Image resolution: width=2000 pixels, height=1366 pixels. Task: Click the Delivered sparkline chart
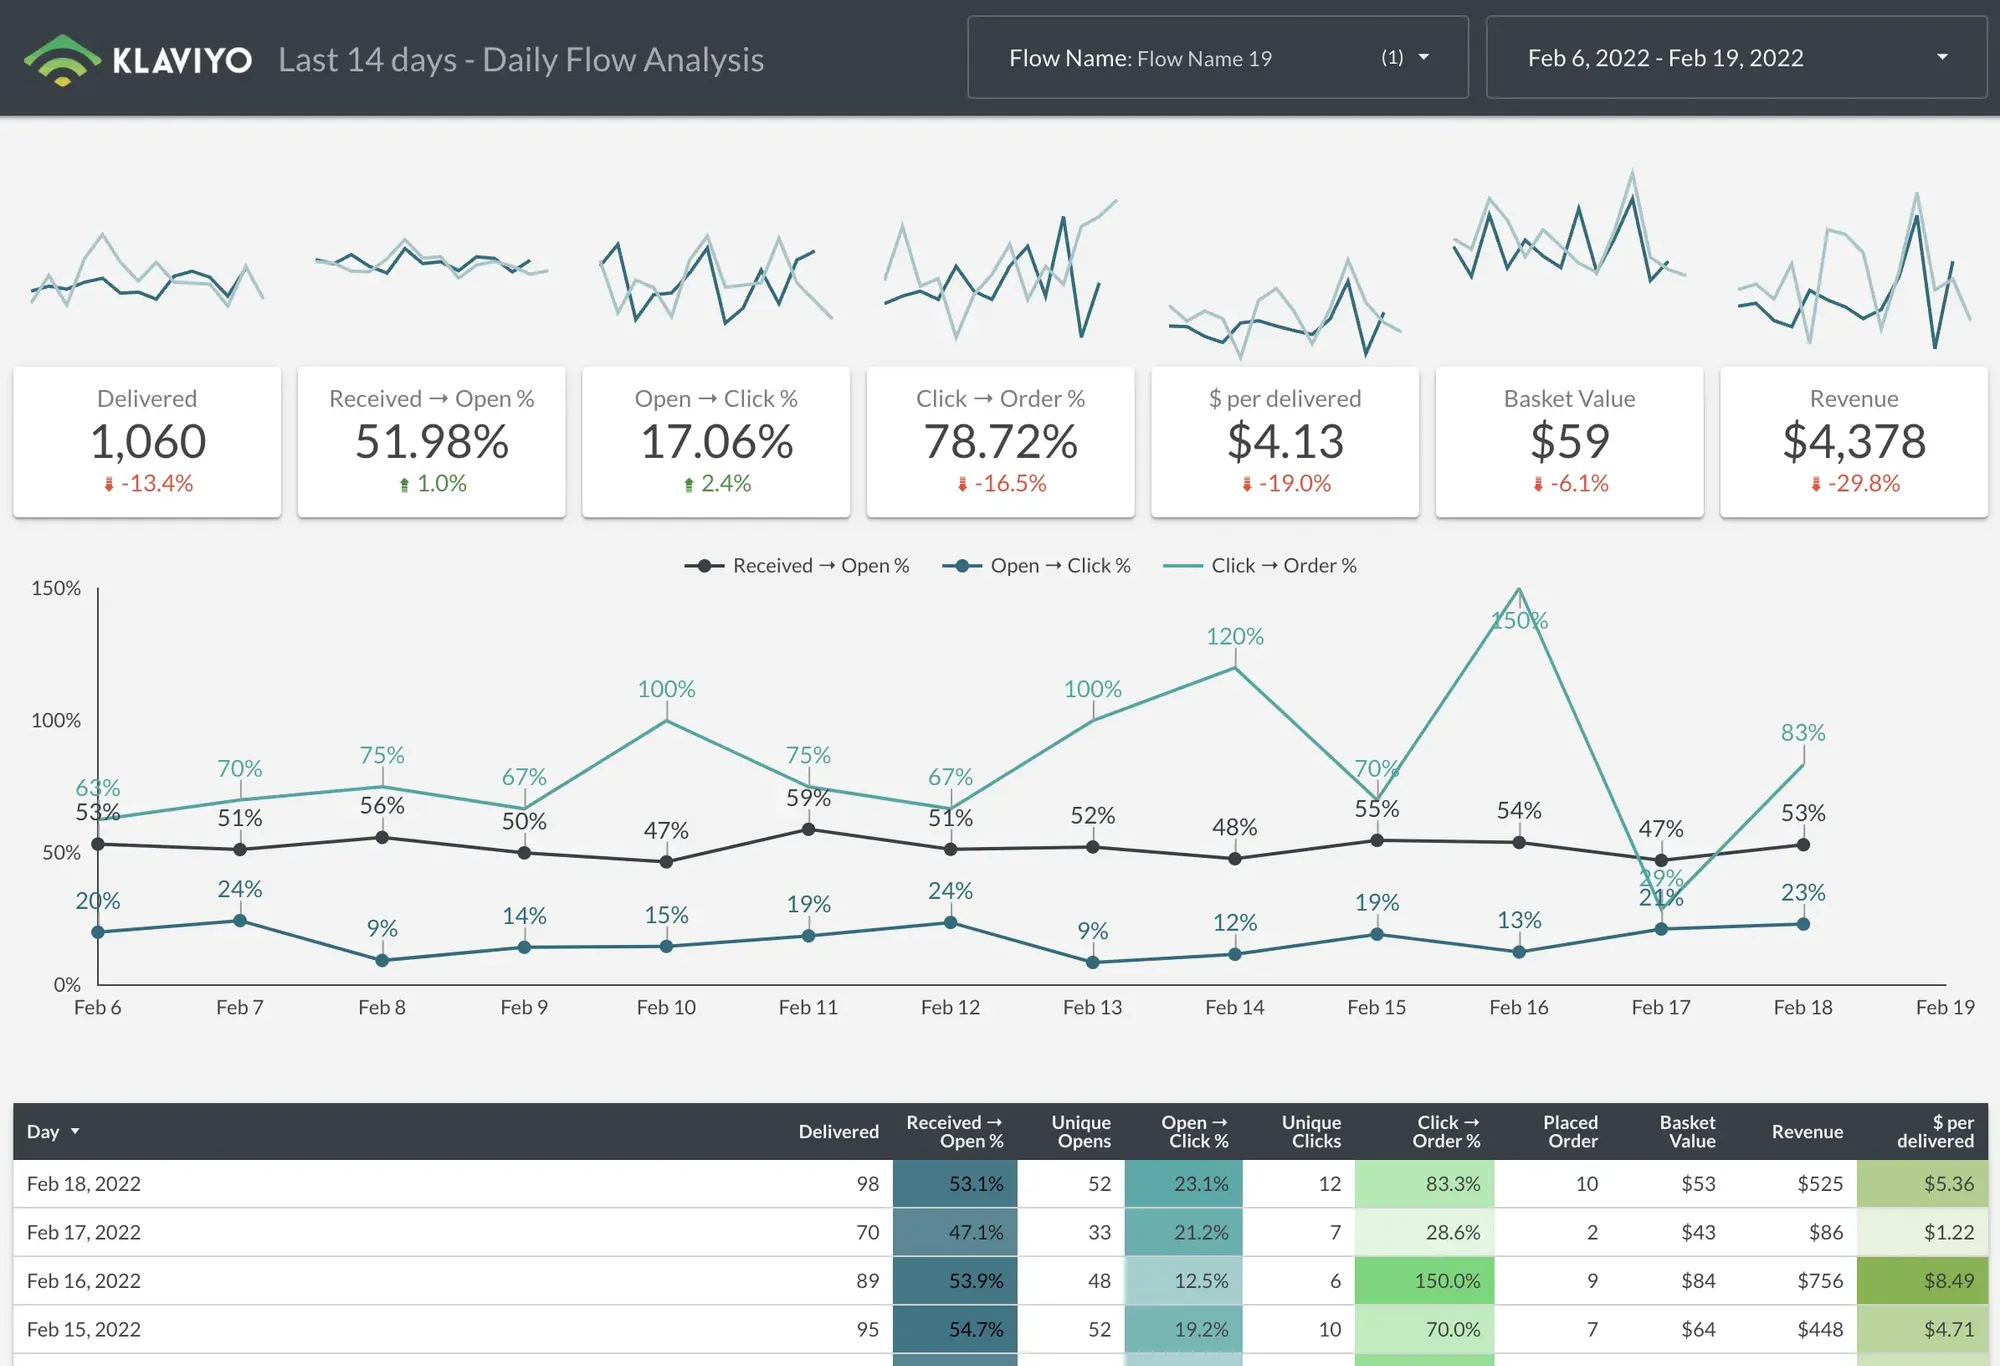coord(147,272)
